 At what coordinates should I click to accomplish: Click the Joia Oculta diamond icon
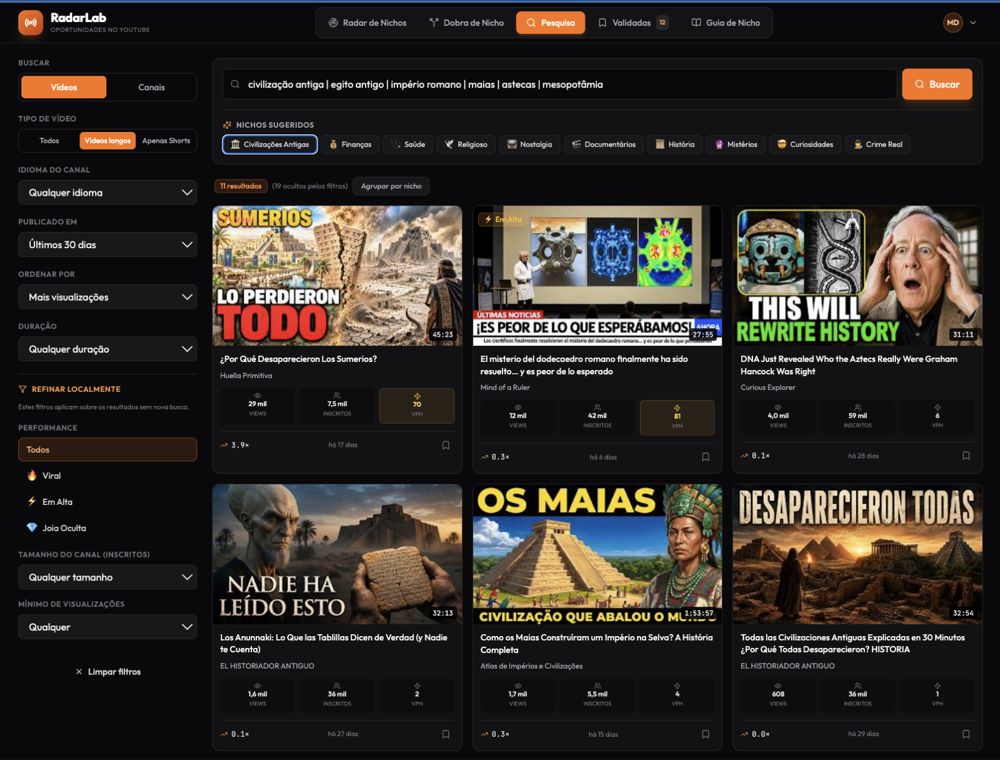point(32,528)
